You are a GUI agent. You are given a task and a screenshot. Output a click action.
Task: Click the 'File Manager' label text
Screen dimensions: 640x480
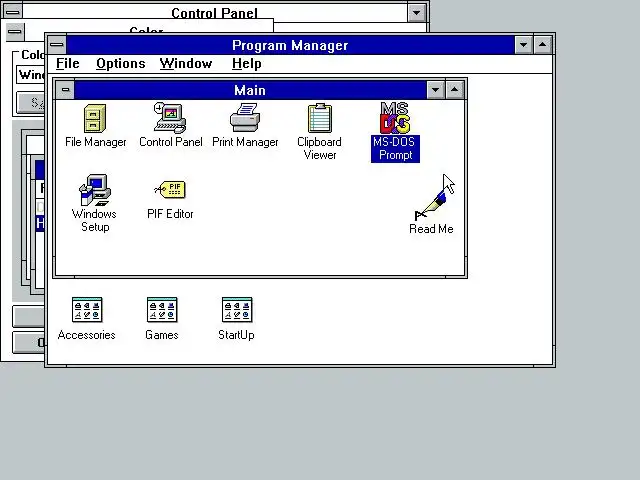(96, 142)
